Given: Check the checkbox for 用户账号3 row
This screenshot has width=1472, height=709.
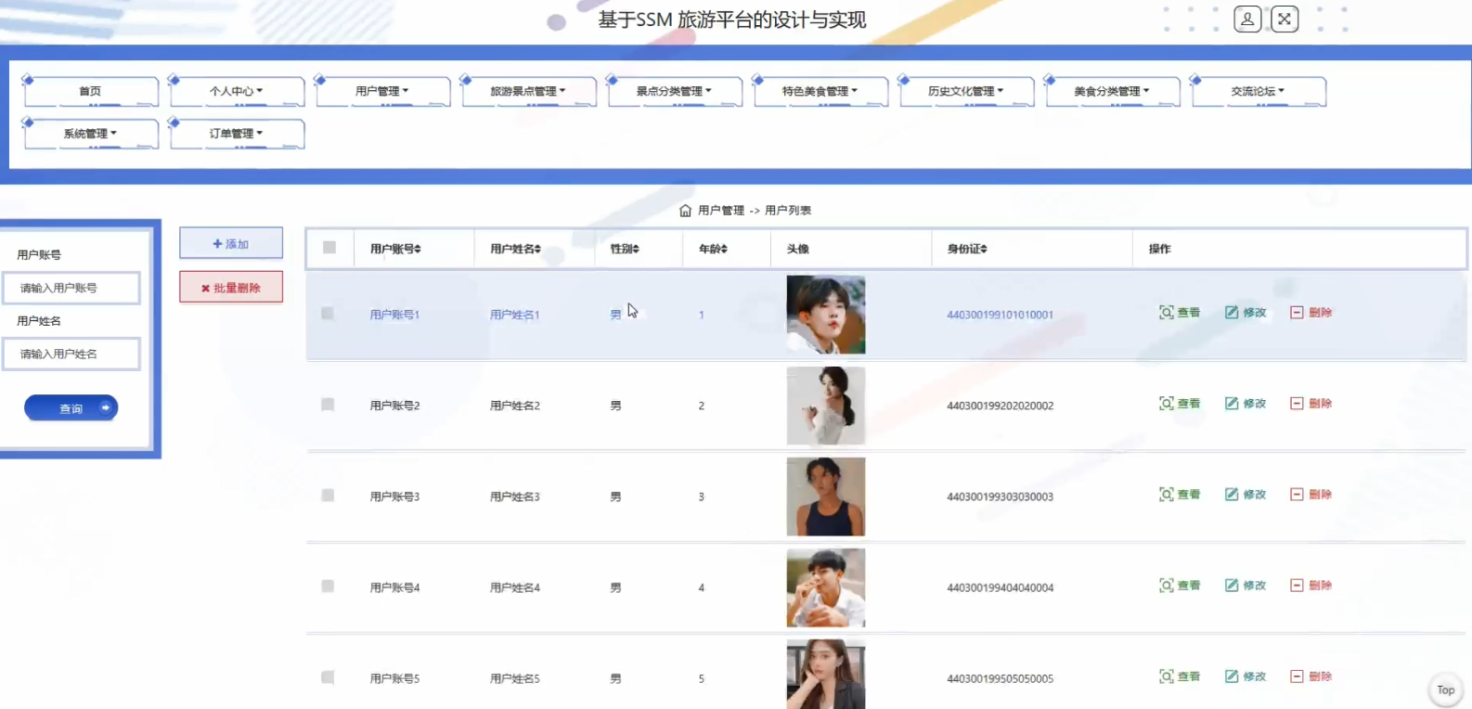Looking at the screenshot, I should [x=327, y=495].
